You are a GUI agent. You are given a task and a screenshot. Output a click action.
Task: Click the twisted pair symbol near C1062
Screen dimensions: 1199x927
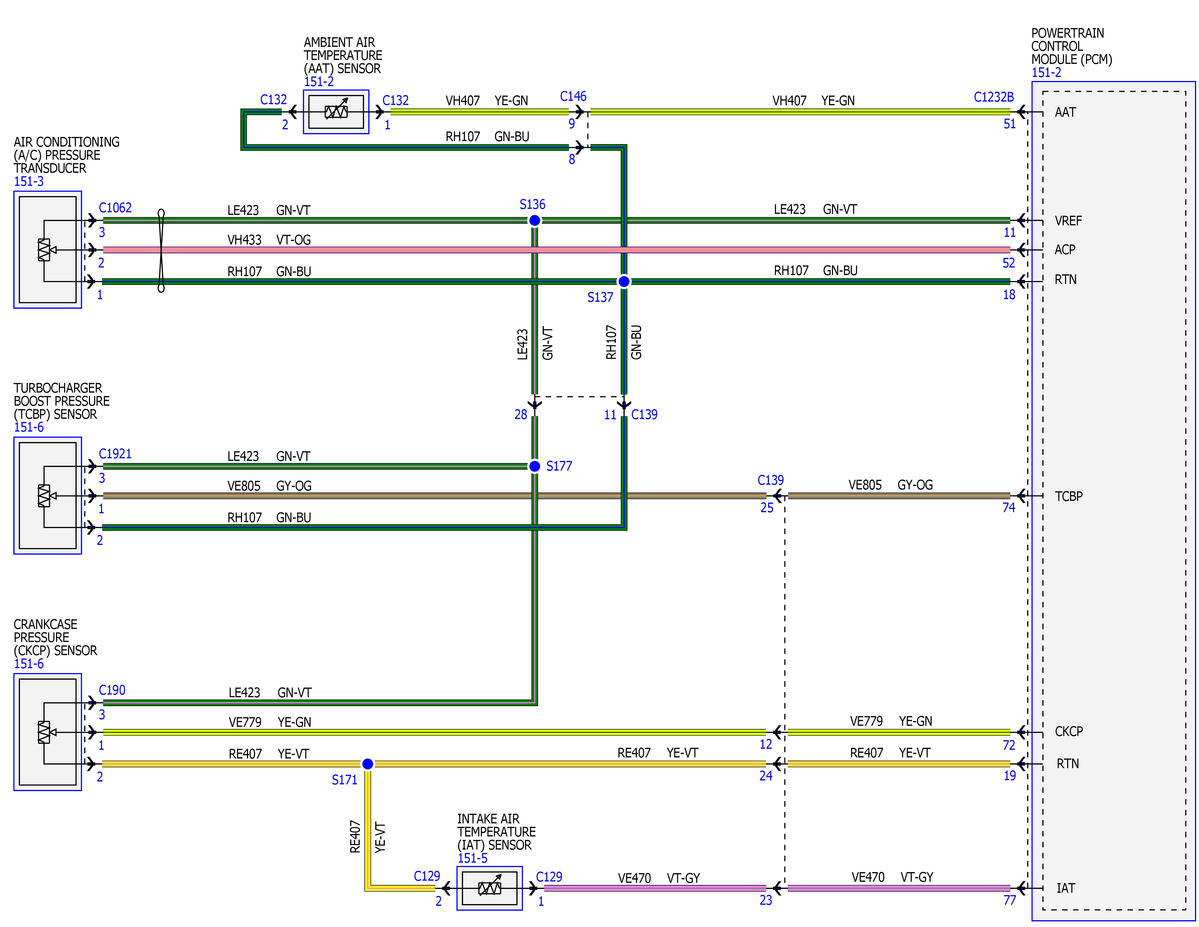[161, 250]
